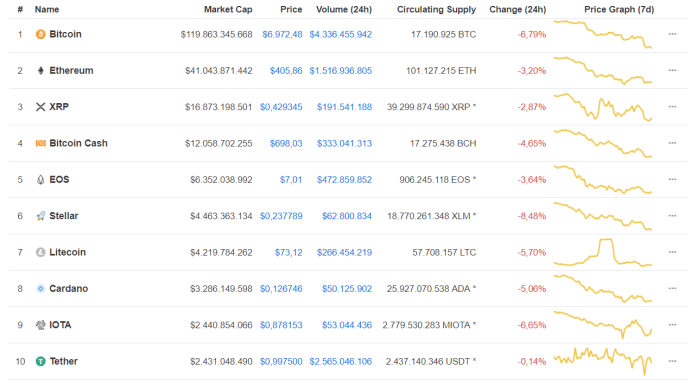Click the XRP 7-day price graph

click(603, 107)
